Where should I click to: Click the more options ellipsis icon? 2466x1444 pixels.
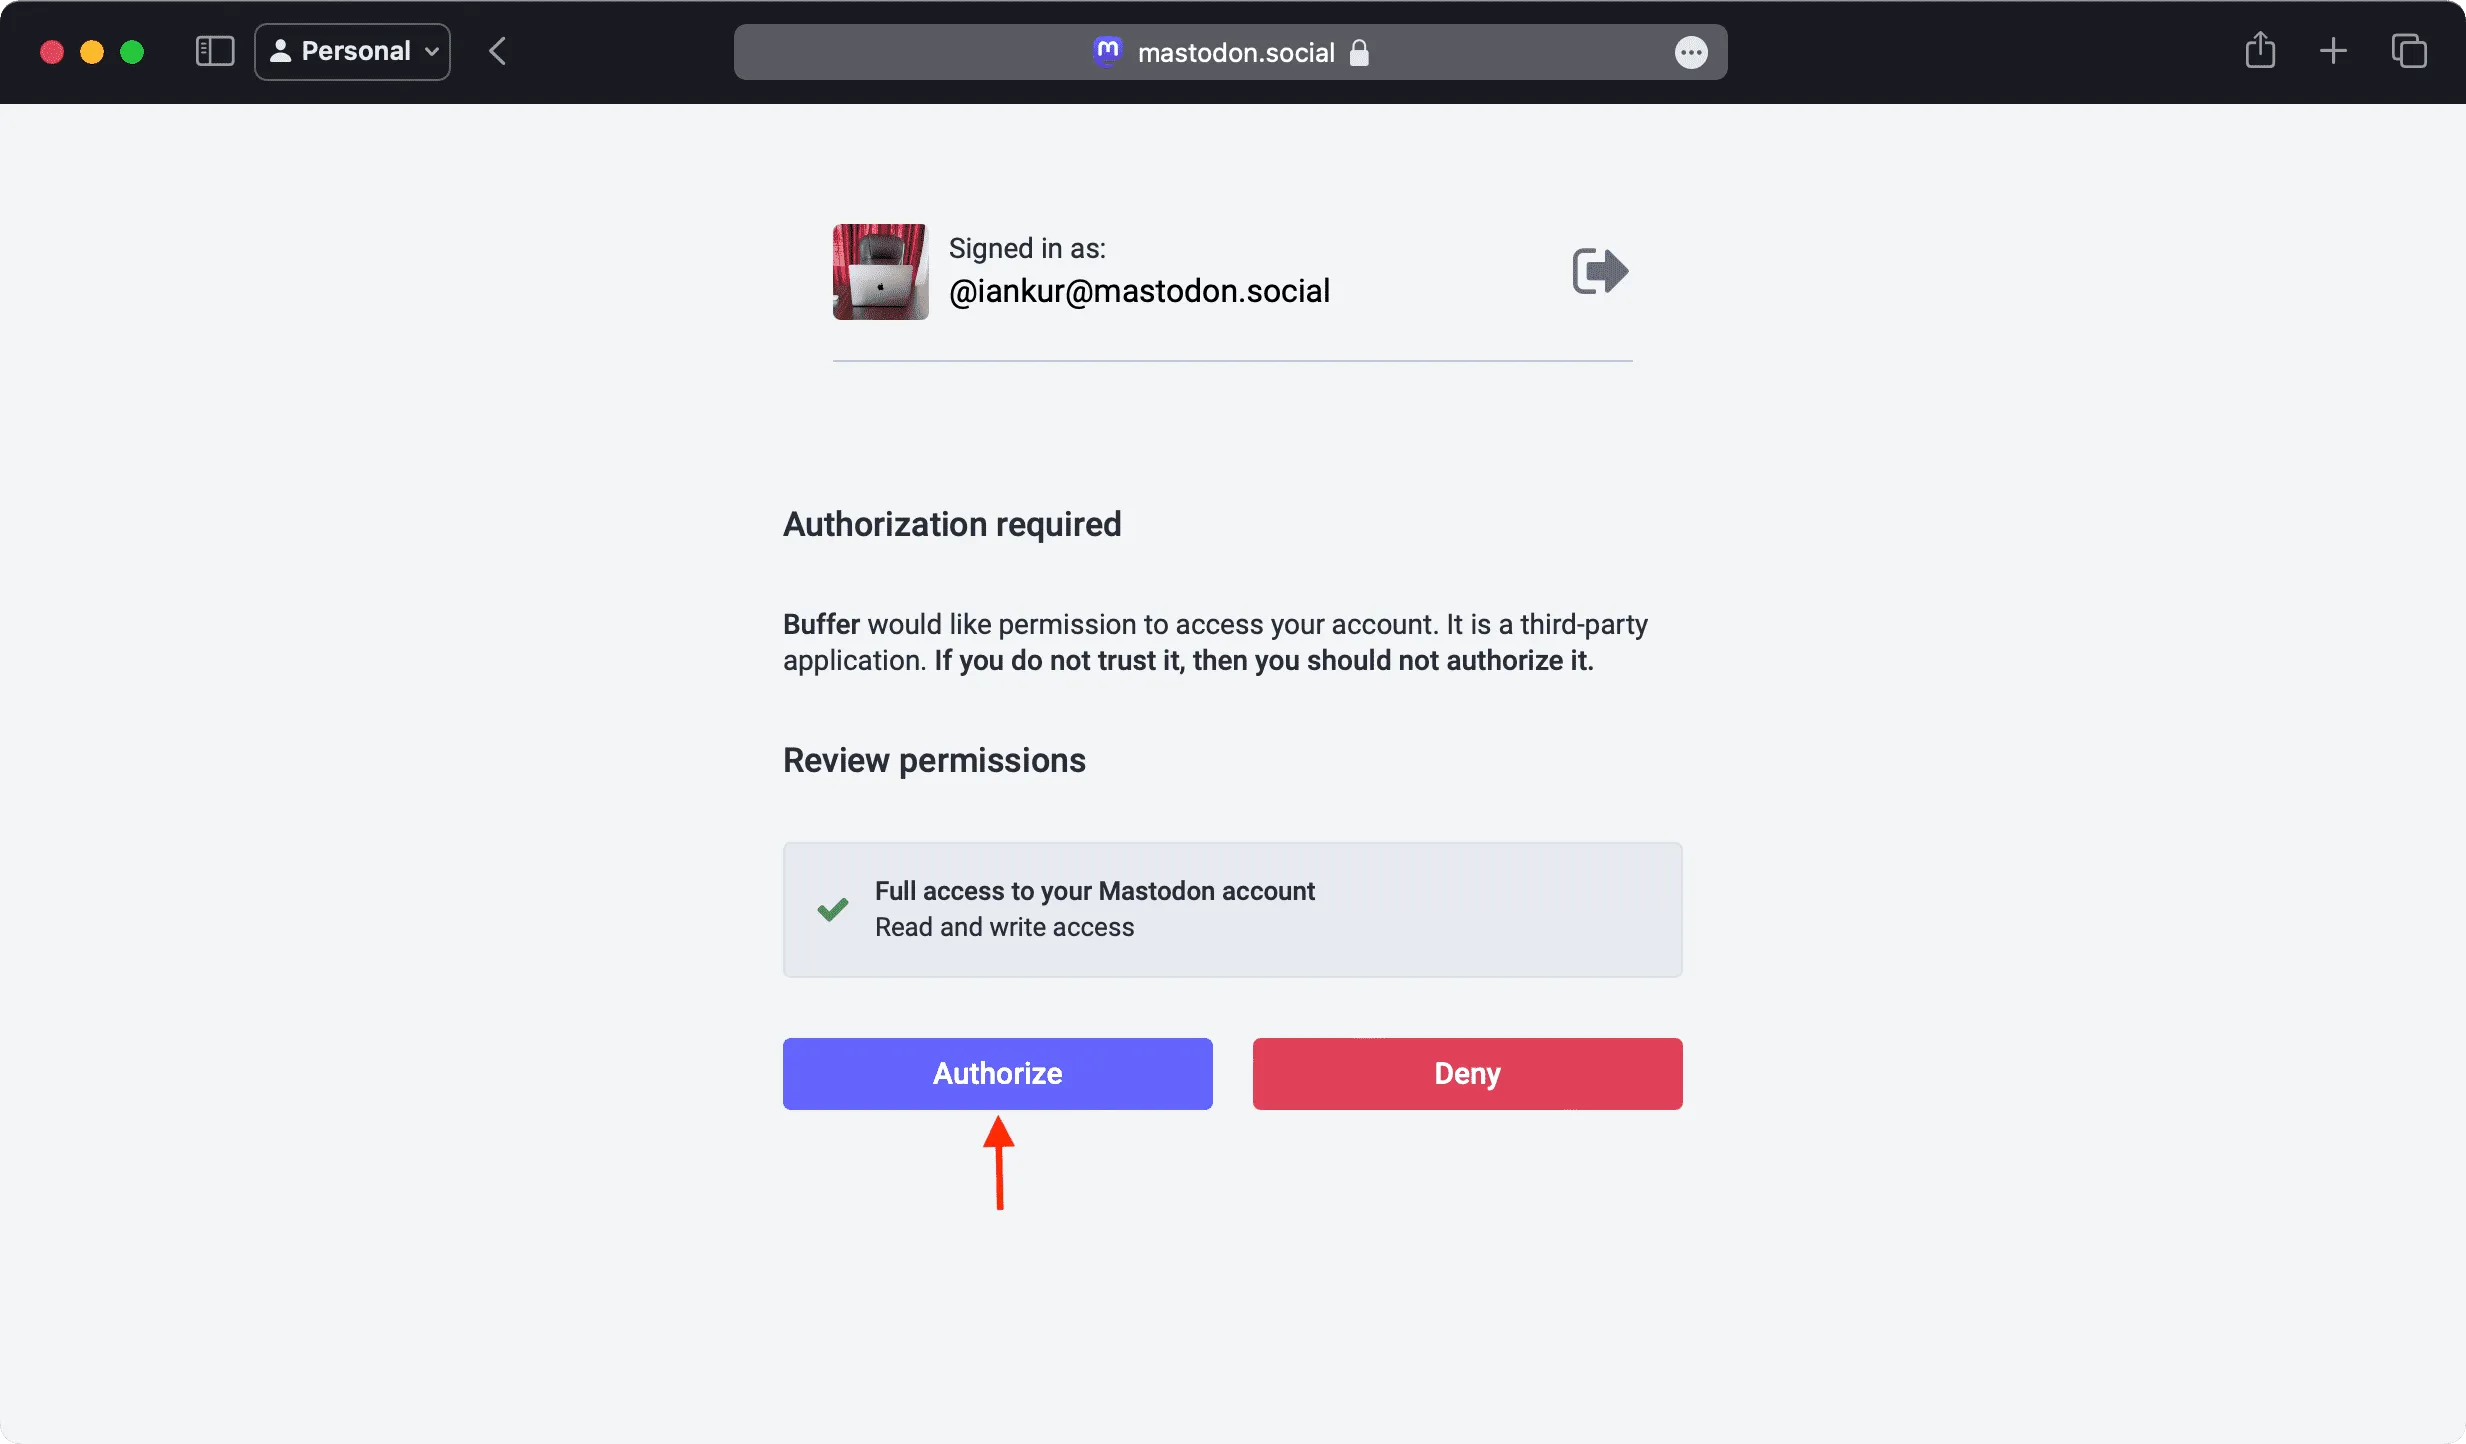pyautogui.click(x=1691, y=52)
